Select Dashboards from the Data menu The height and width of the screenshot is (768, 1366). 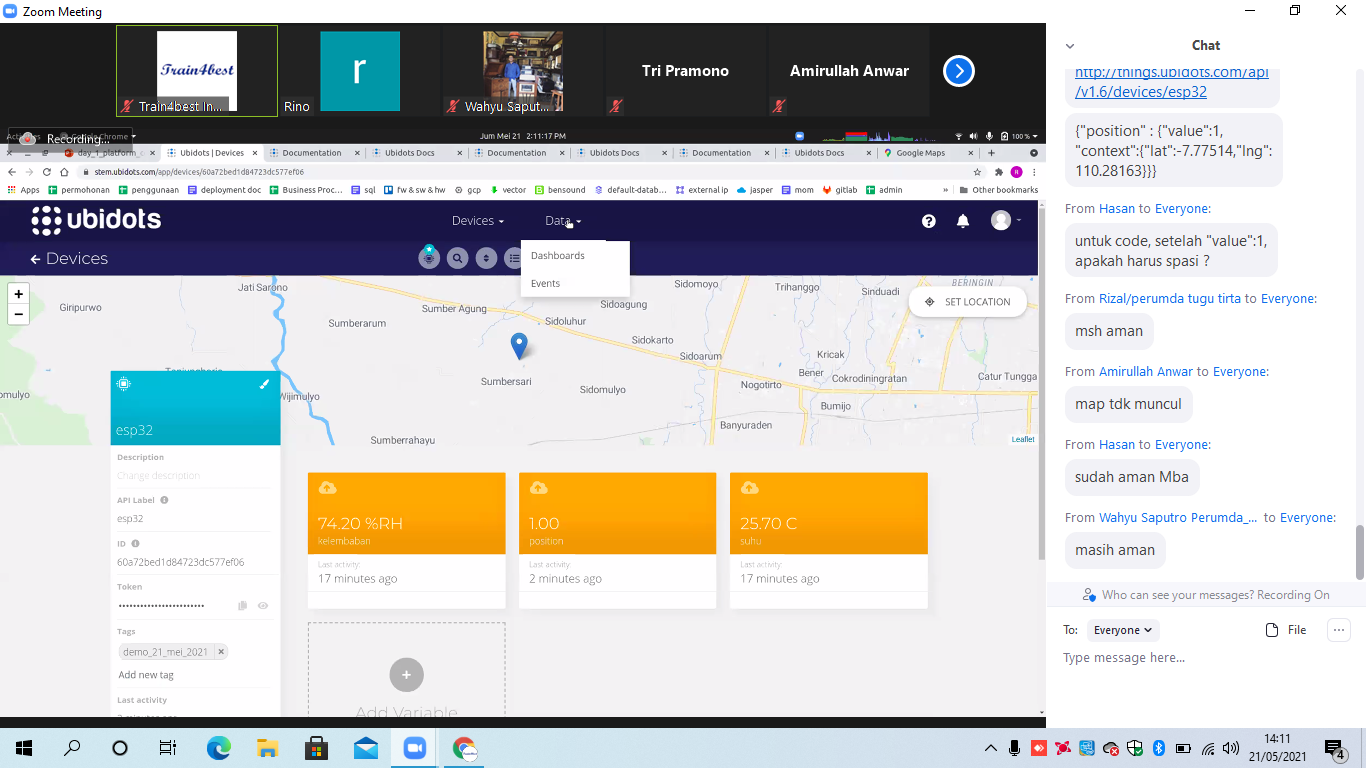(x=558, y=256)
